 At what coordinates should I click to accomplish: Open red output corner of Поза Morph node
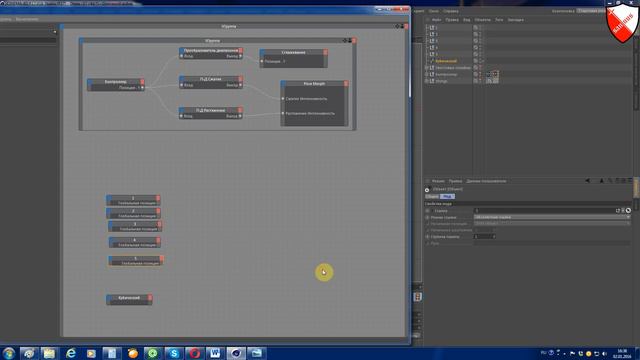[x=346, y=83]
